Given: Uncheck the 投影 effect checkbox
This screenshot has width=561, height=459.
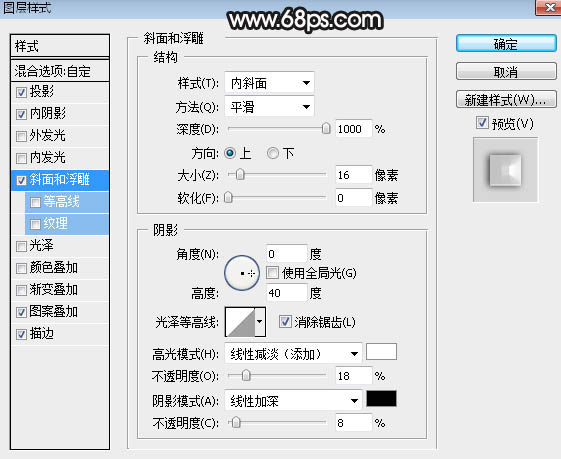Looking at the screenshot, I should point(21,92).
